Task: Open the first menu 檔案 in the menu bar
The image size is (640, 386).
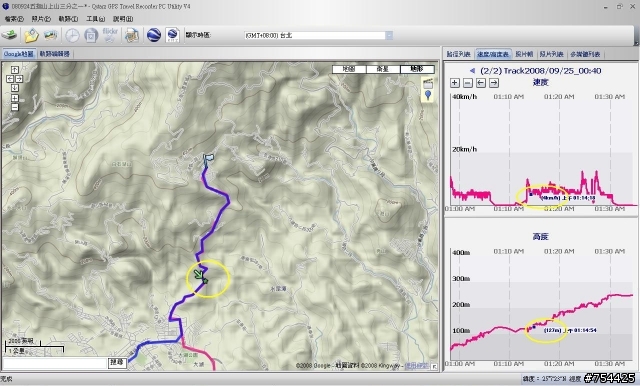Action: (14, 19)
